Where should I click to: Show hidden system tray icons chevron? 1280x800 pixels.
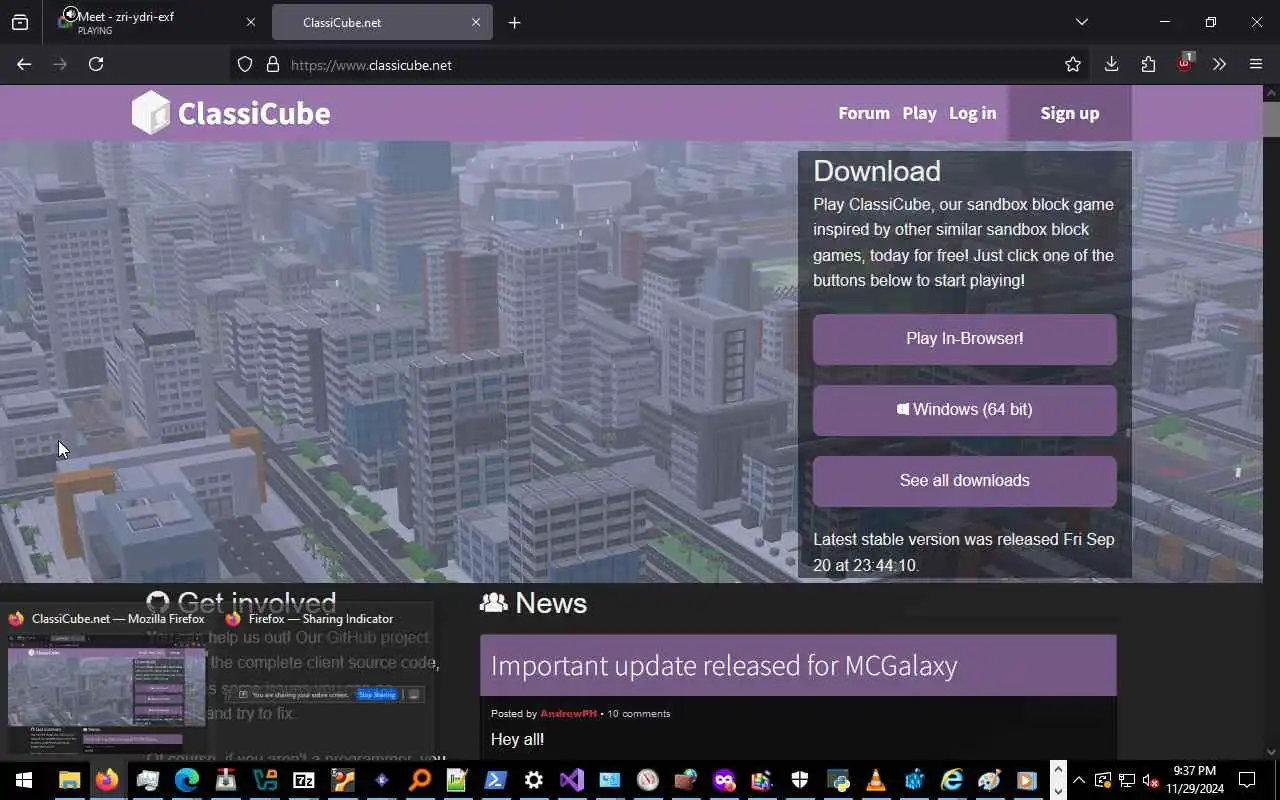(1079, 780)
